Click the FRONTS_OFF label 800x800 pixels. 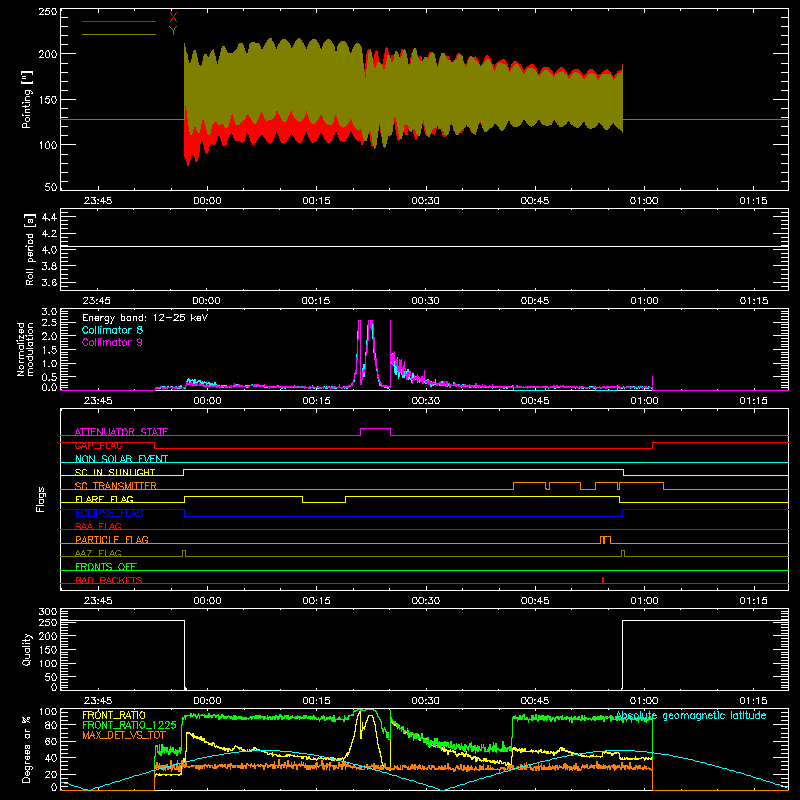(x=106, y=566)
